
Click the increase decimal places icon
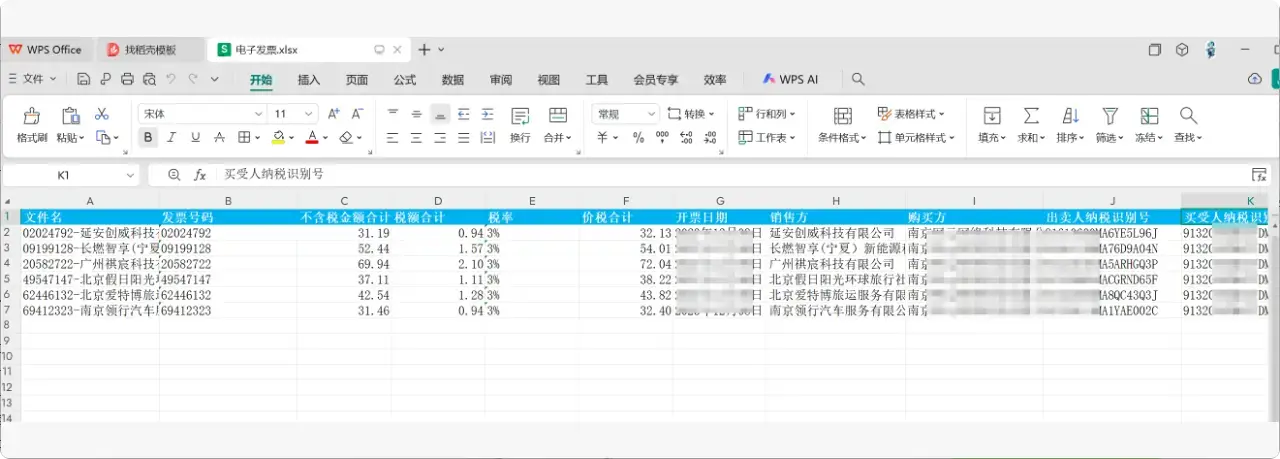click(687, 138)
